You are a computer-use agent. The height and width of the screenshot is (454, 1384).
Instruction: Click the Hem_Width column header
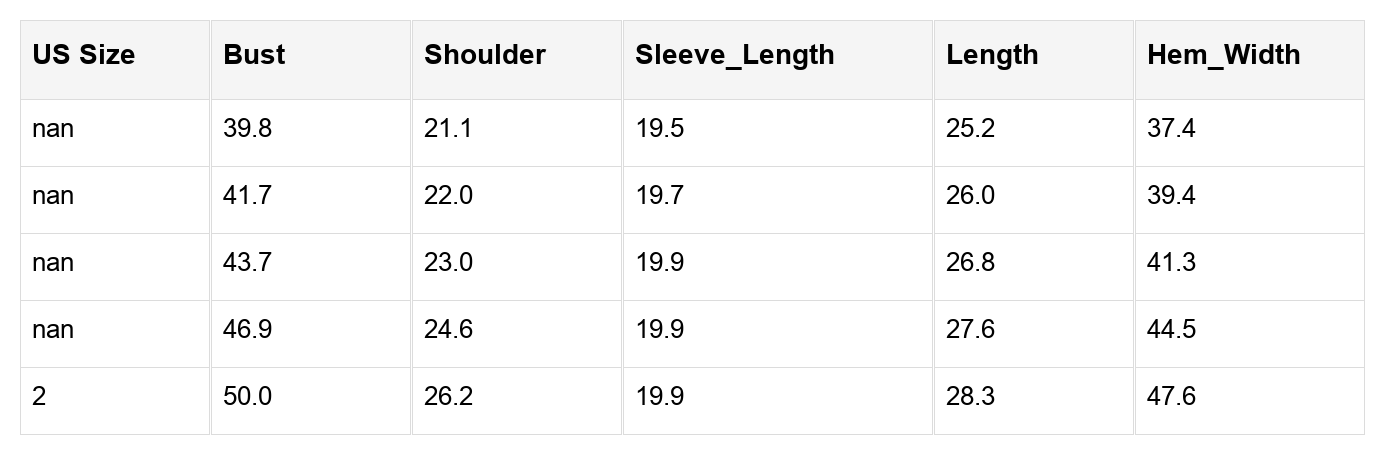point(1223,55)
